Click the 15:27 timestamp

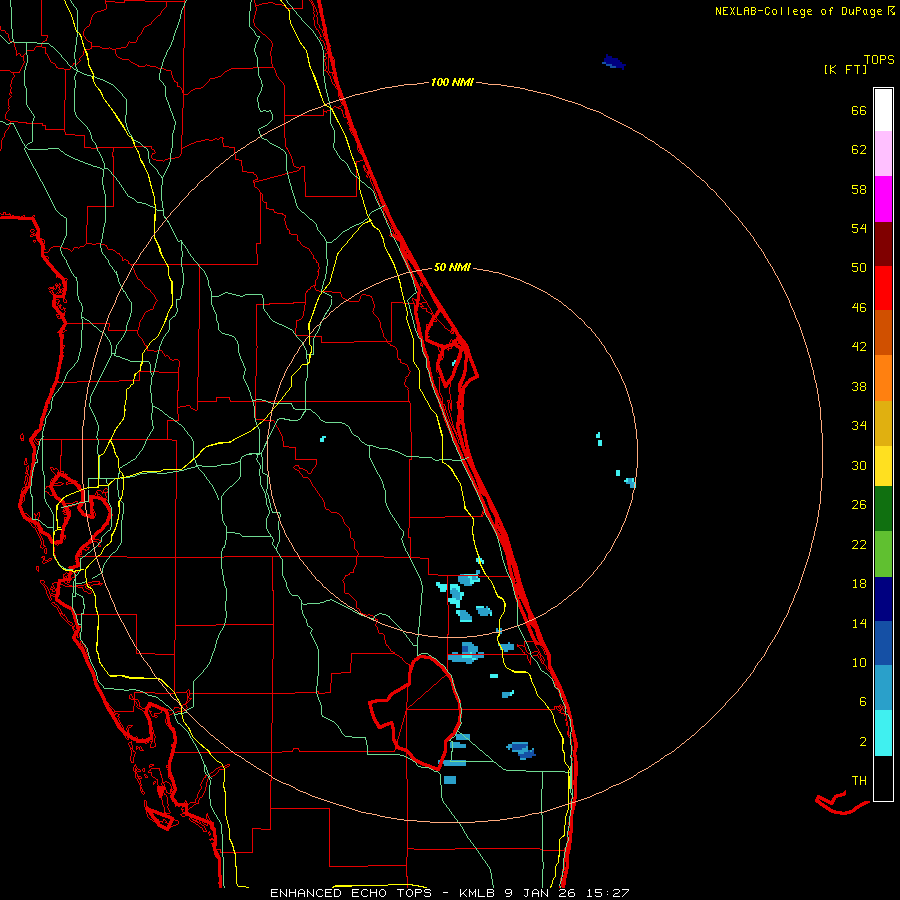tap(608, 893)
